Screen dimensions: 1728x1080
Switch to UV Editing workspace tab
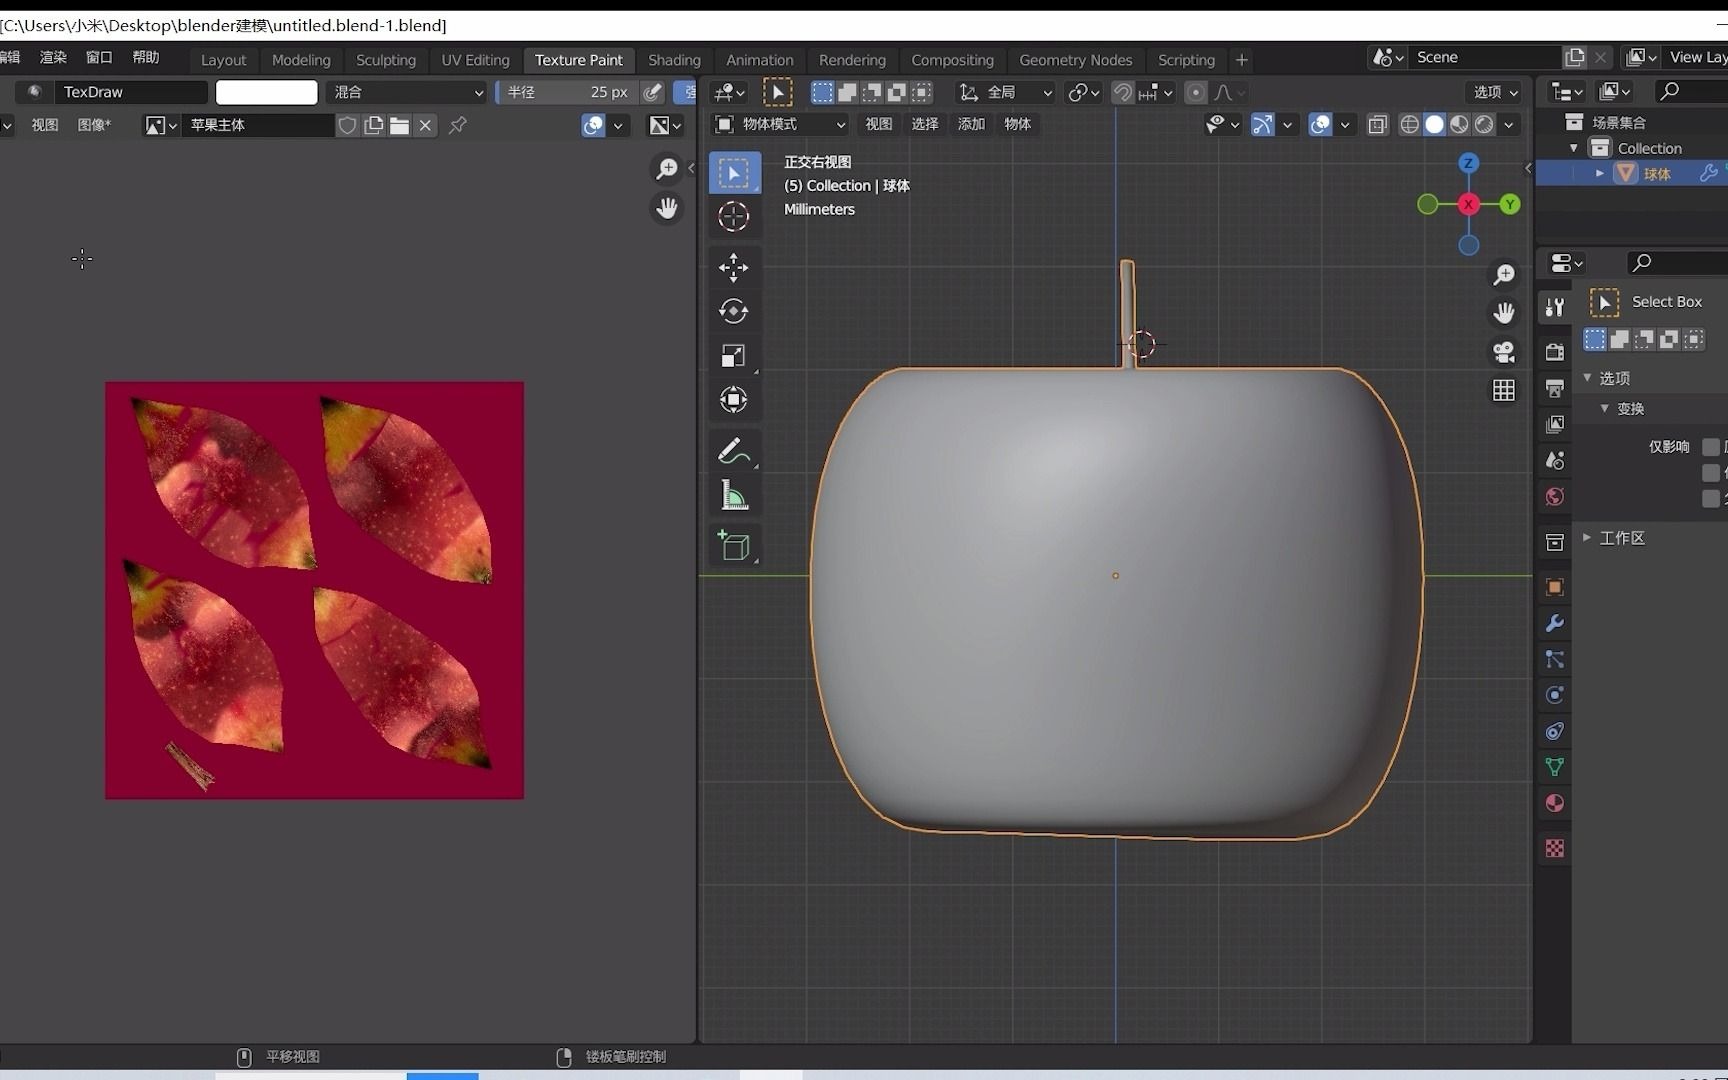click(x=475, y=60)
